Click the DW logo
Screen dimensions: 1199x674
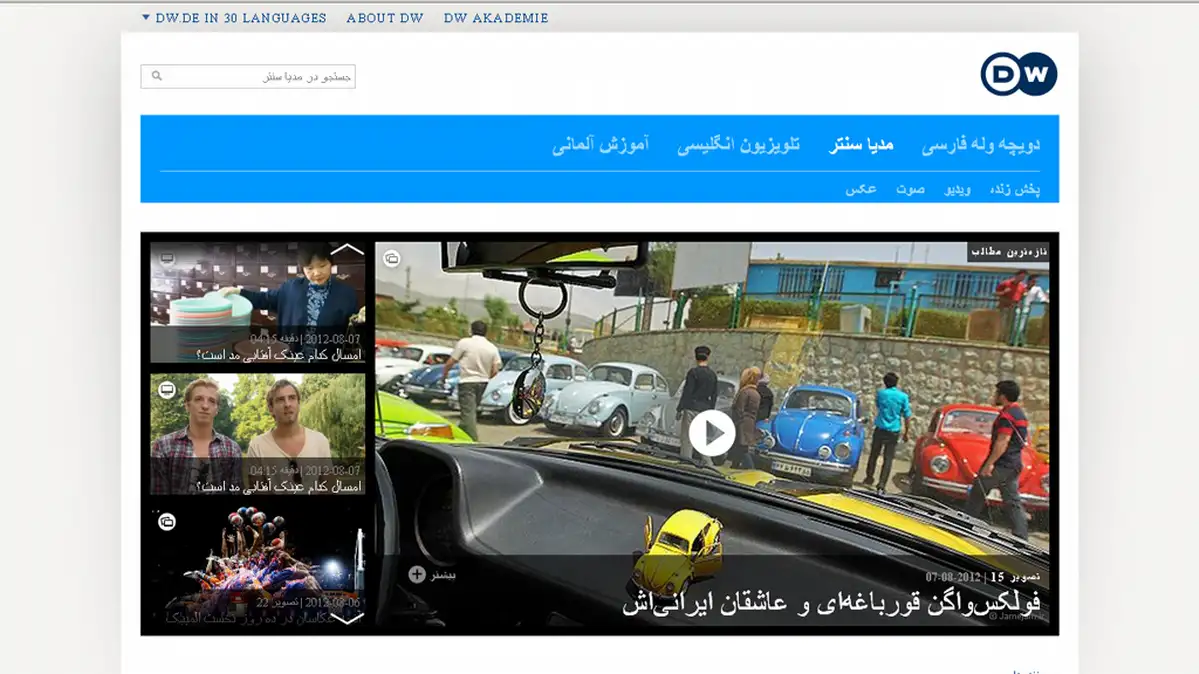[x=1019, y=74]
